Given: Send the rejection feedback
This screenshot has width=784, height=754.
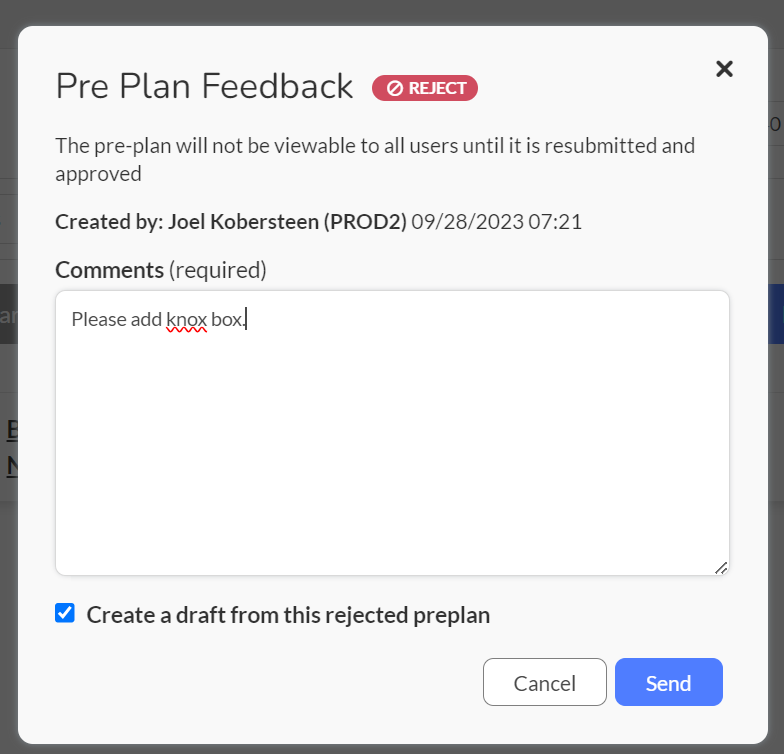Looking at the screenshot, I should [x=668, y=682].
